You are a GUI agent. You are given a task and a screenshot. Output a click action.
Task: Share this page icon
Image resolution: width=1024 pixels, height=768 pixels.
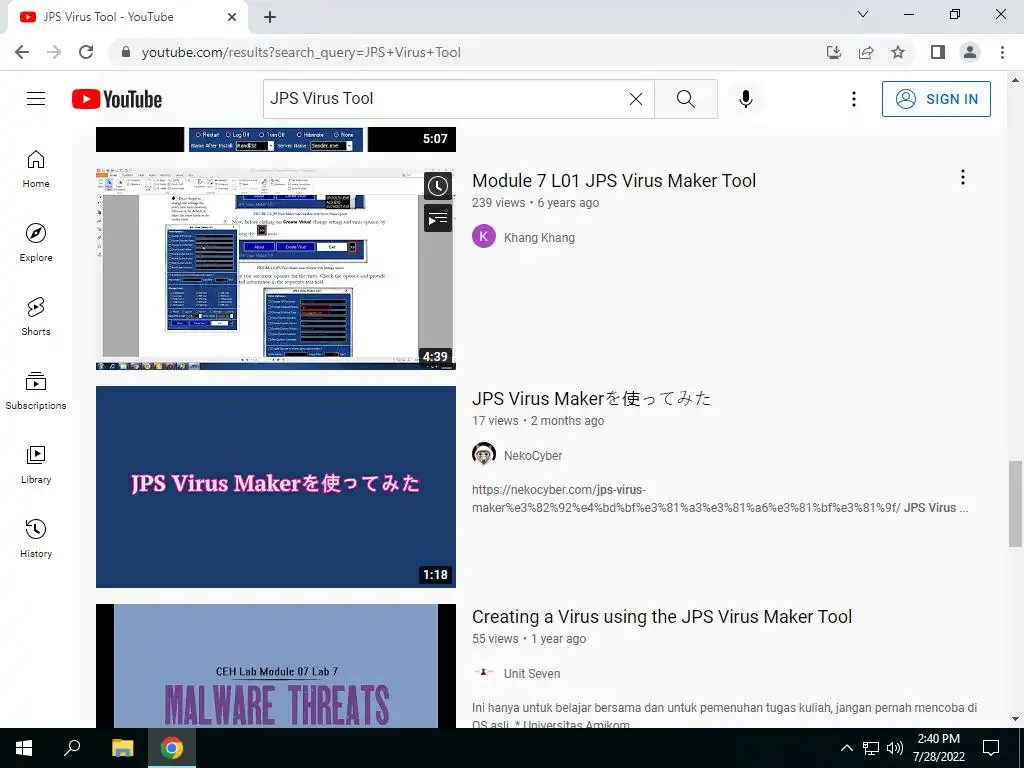click(x=866, y=52)
